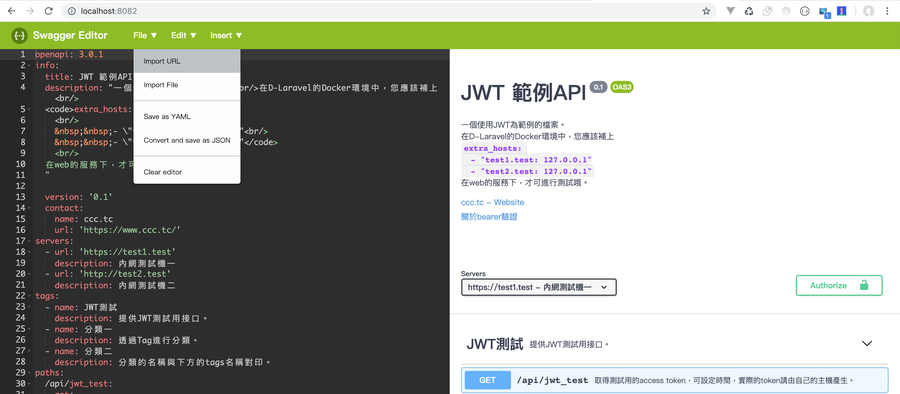The width and height of the screenshot is (900, 394).
Task: Click the "version: '0.1'" editor line
Action: tap(79, 197)
